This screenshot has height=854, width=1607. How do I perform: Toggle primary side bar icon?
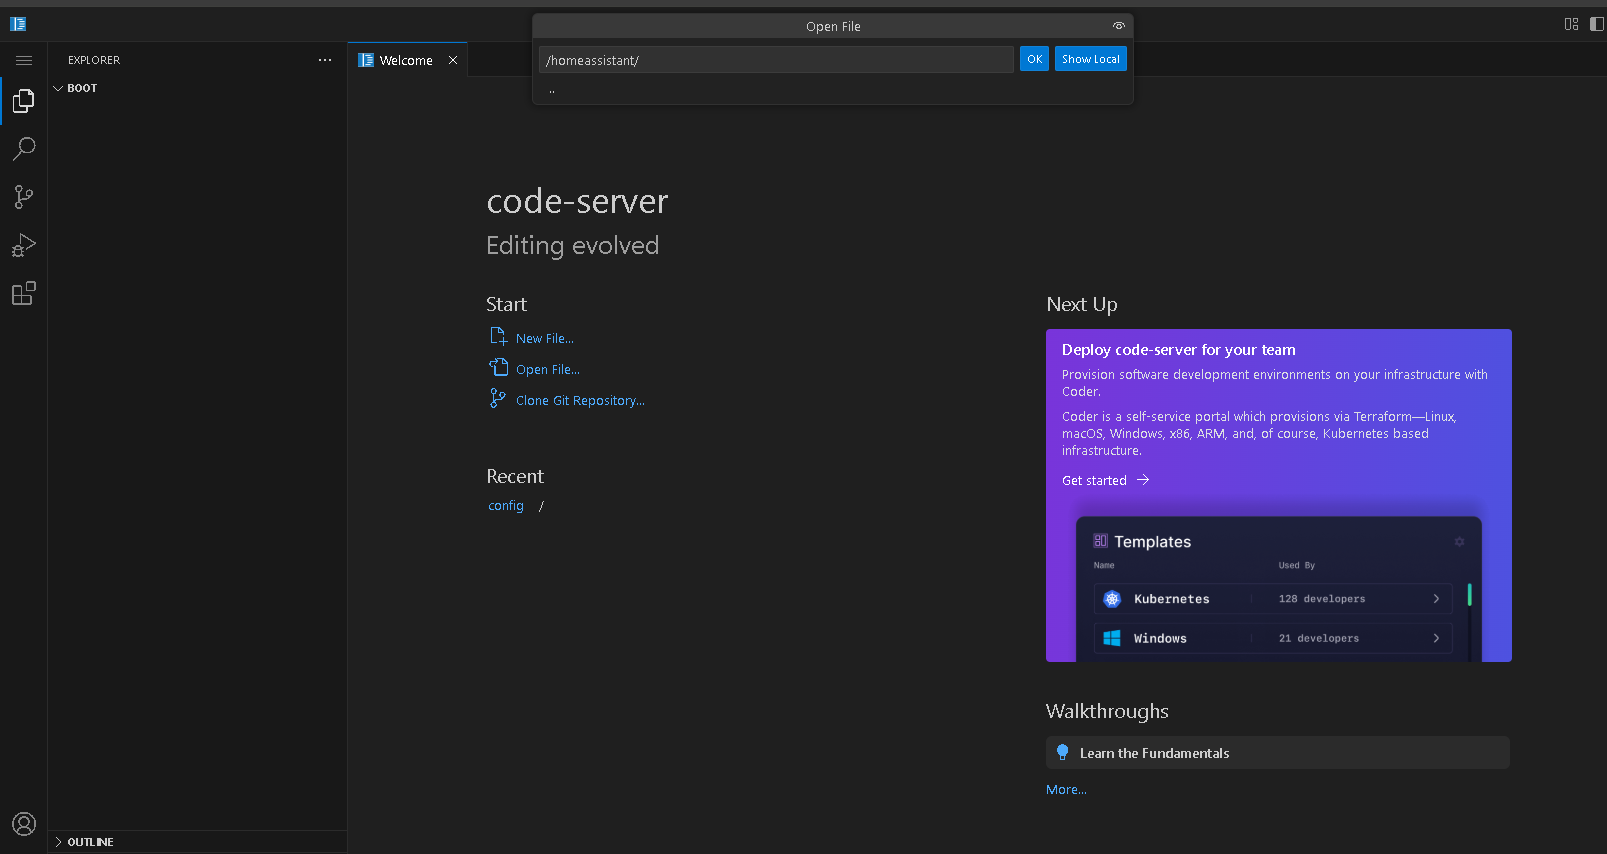1597,24
